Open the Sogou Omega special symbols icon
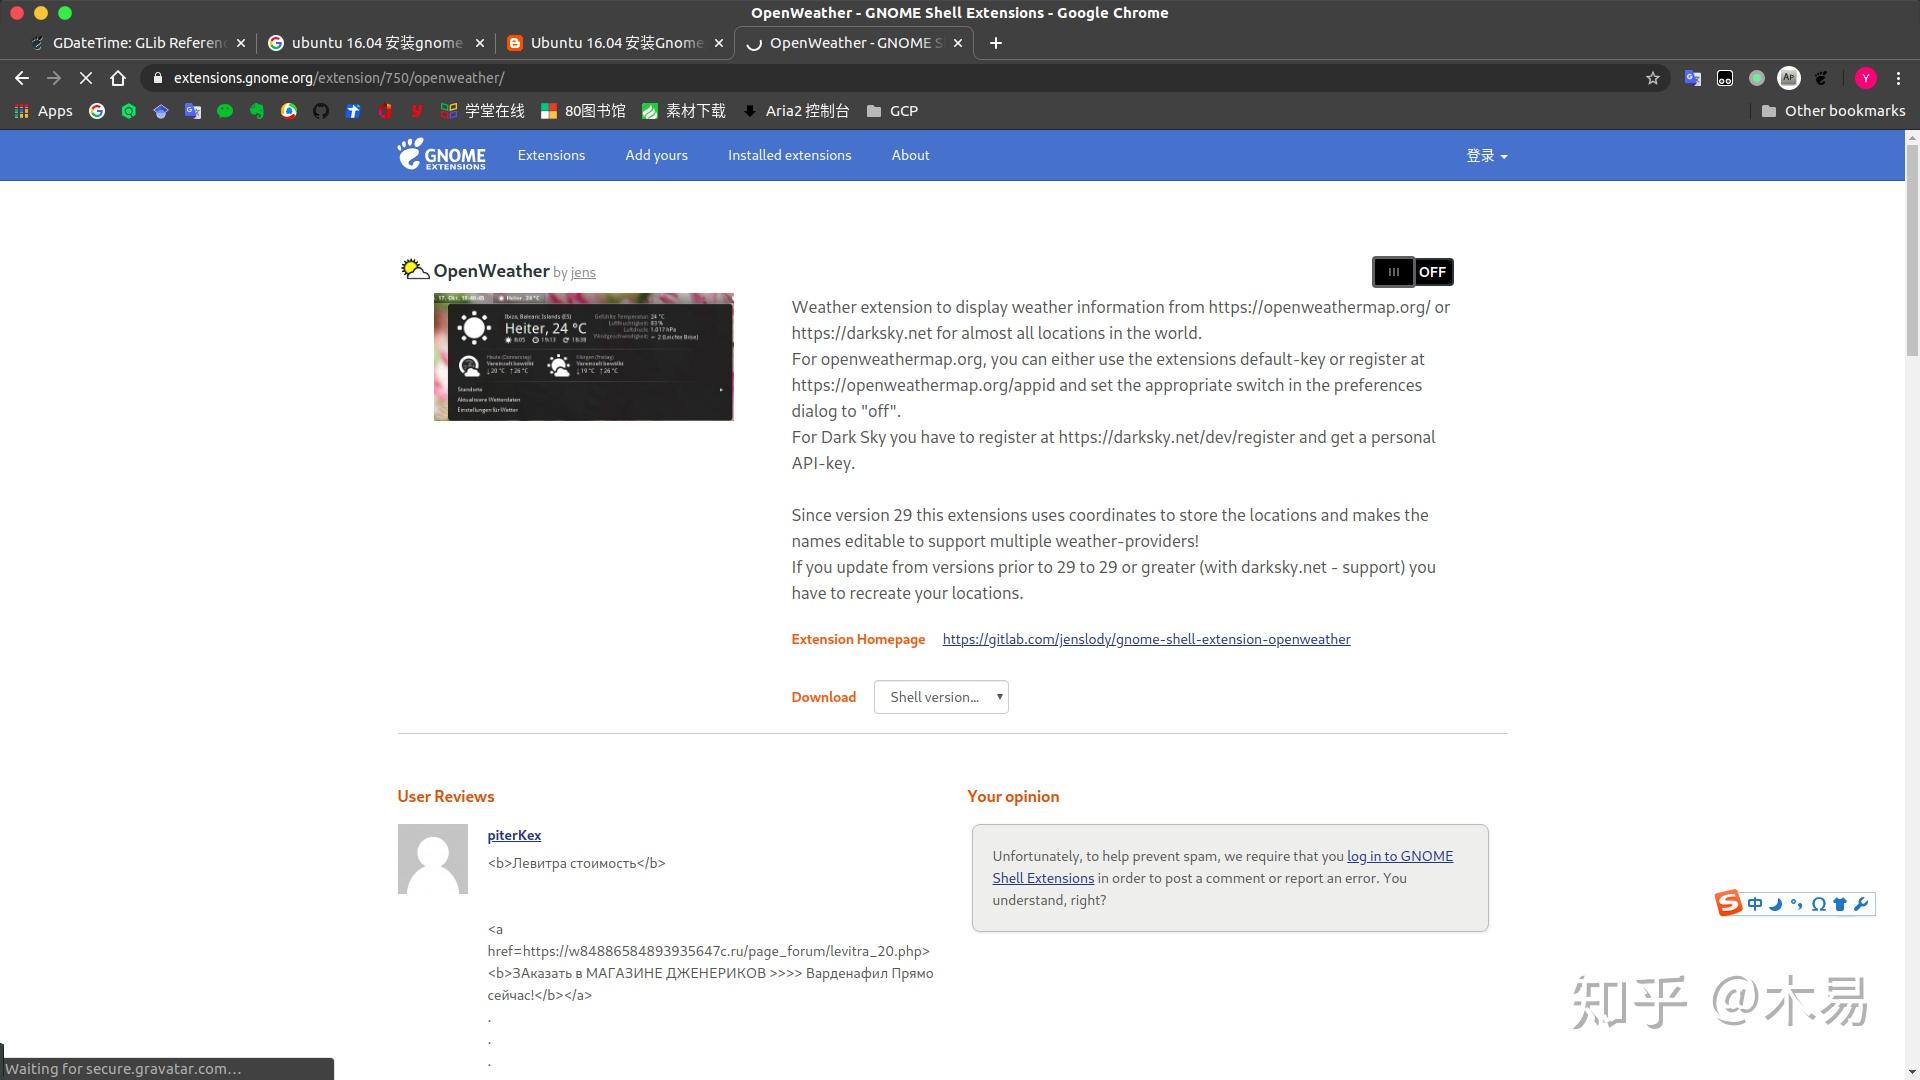The width and height of the screenshot is (1920, 1080). [x=1819, y=904]
